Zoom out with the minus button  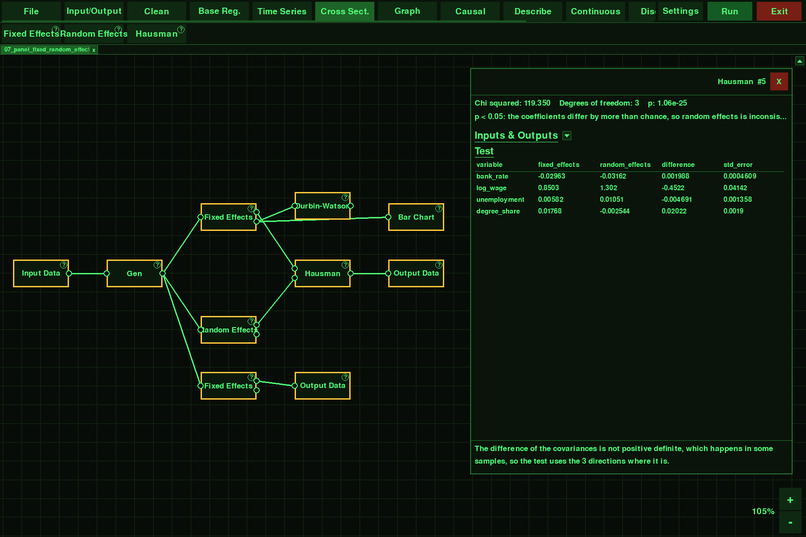tap(790, 523)
